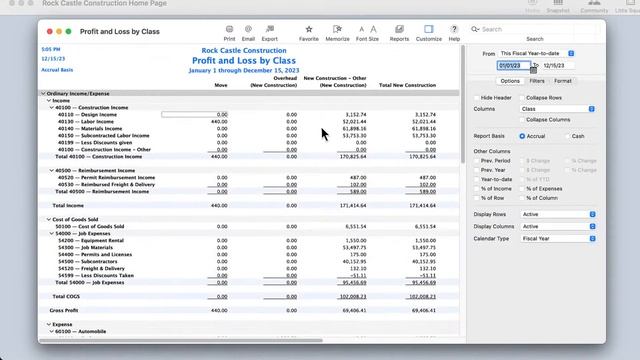Open Display Columns dropdown
Image resolution: width=640 pixels, height=360 pixels.
(x=558, y=227)
